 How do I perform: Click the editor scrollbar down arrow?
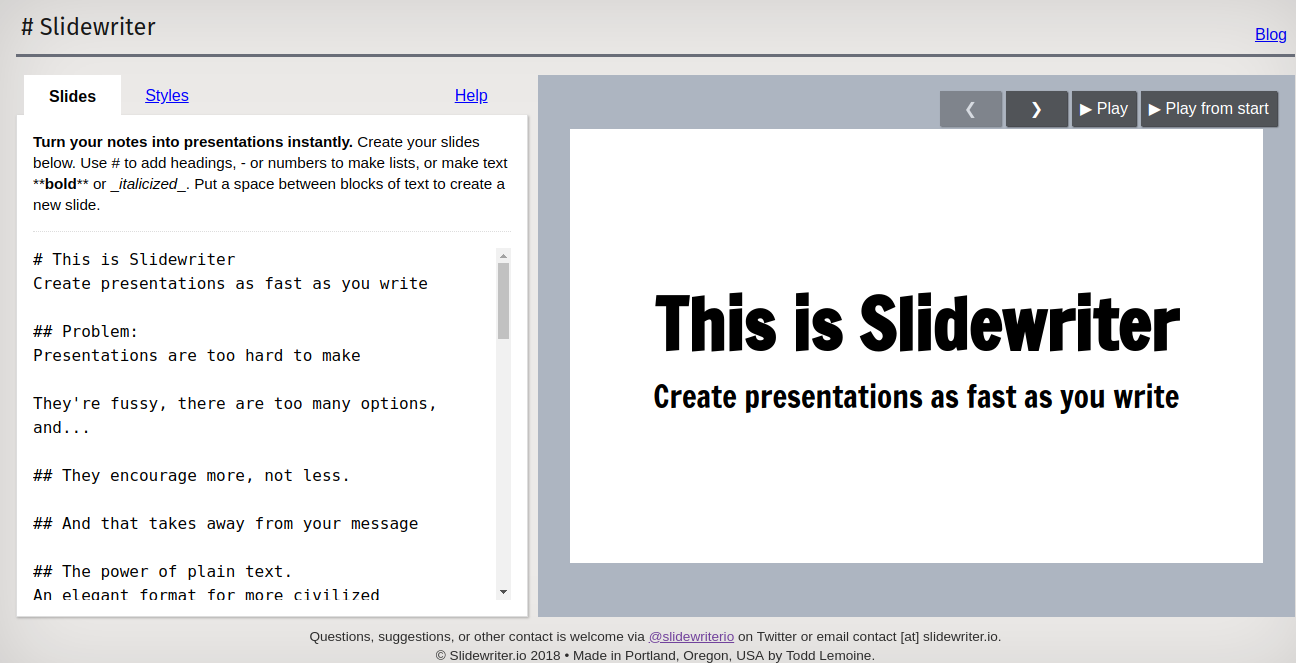click(503, 592)
